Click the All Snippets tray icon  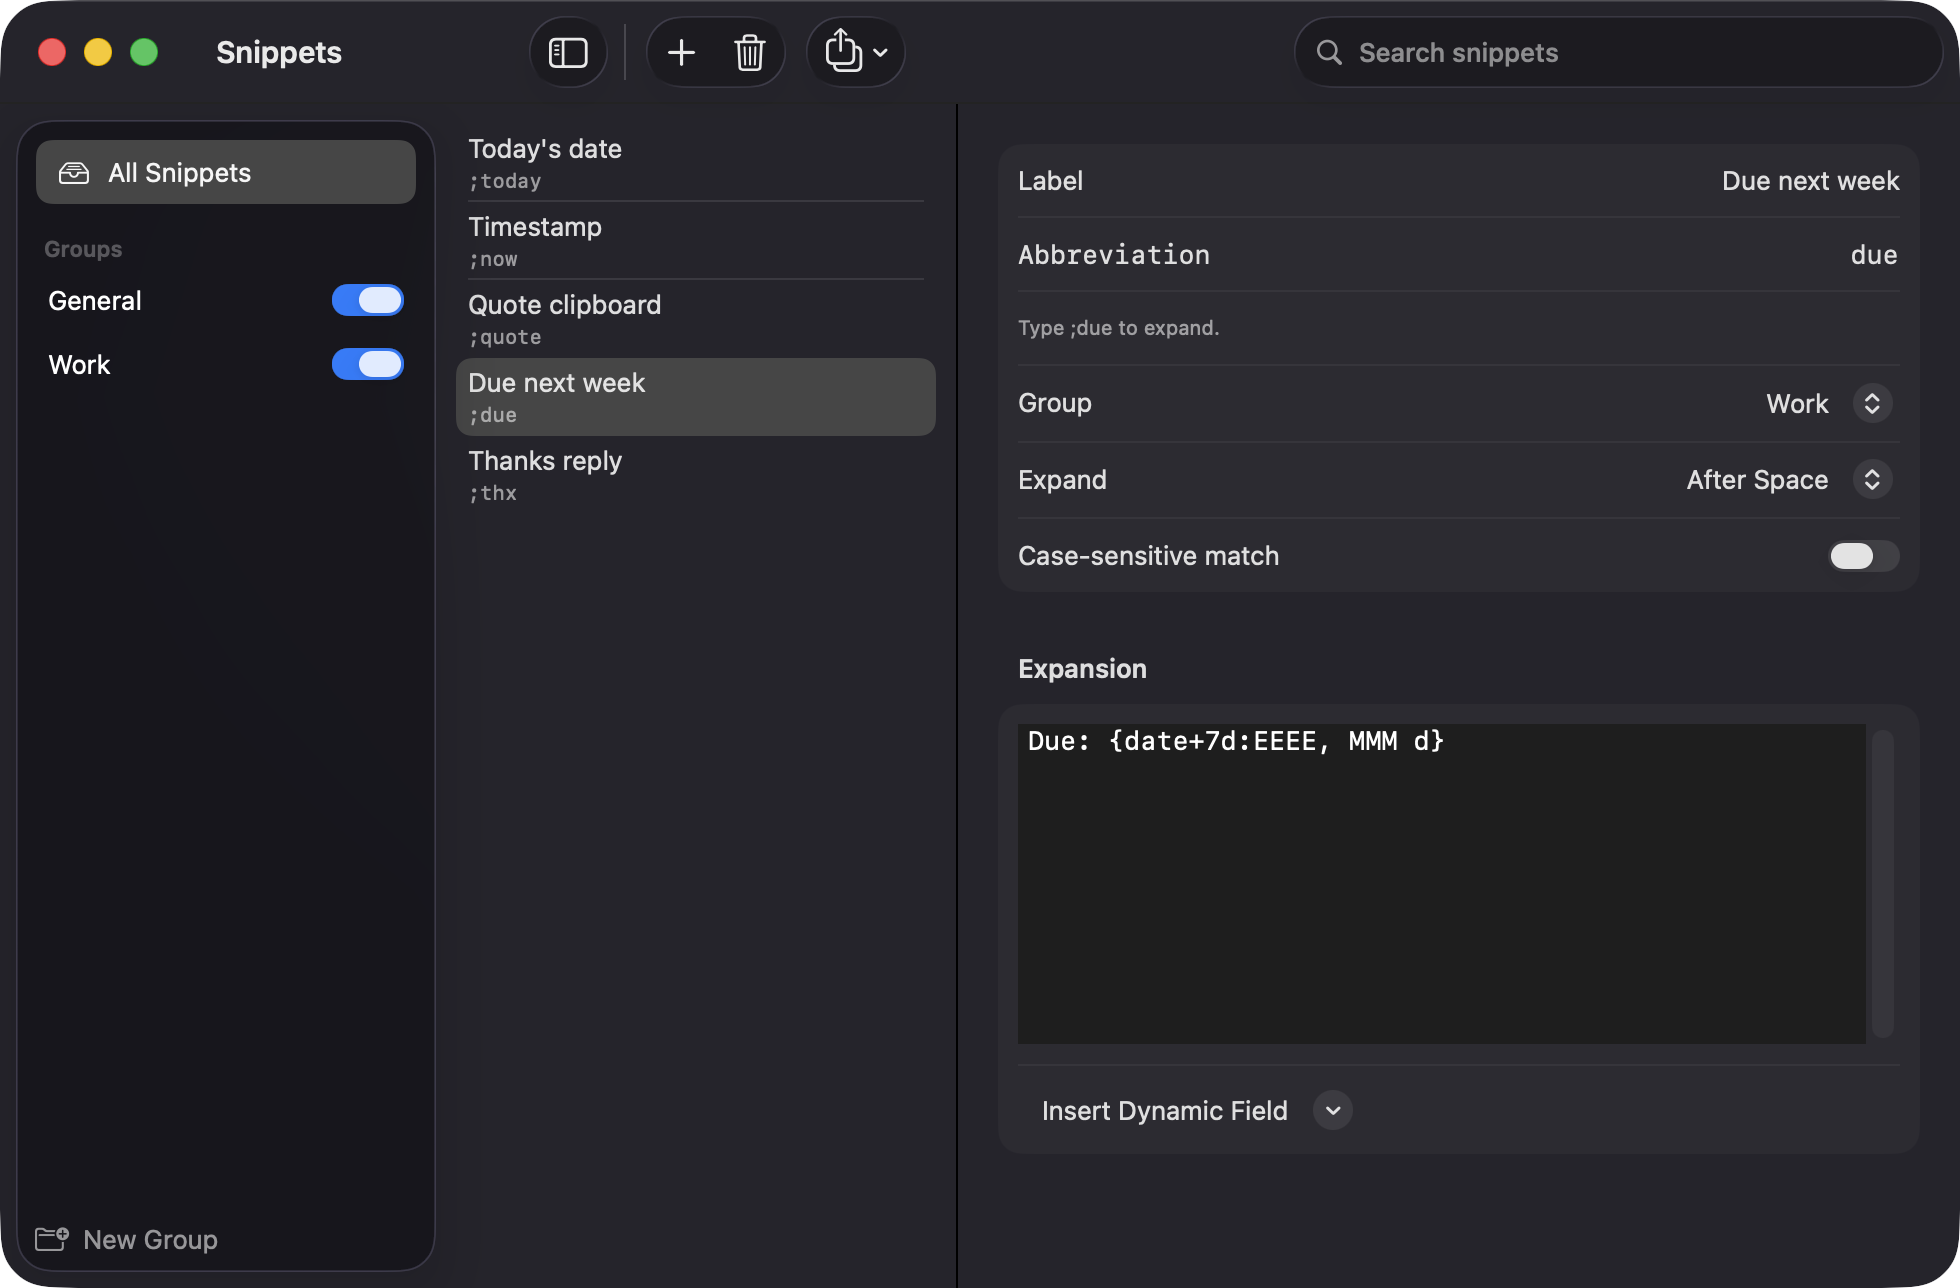pyautogui.click(x=74, y=173)
